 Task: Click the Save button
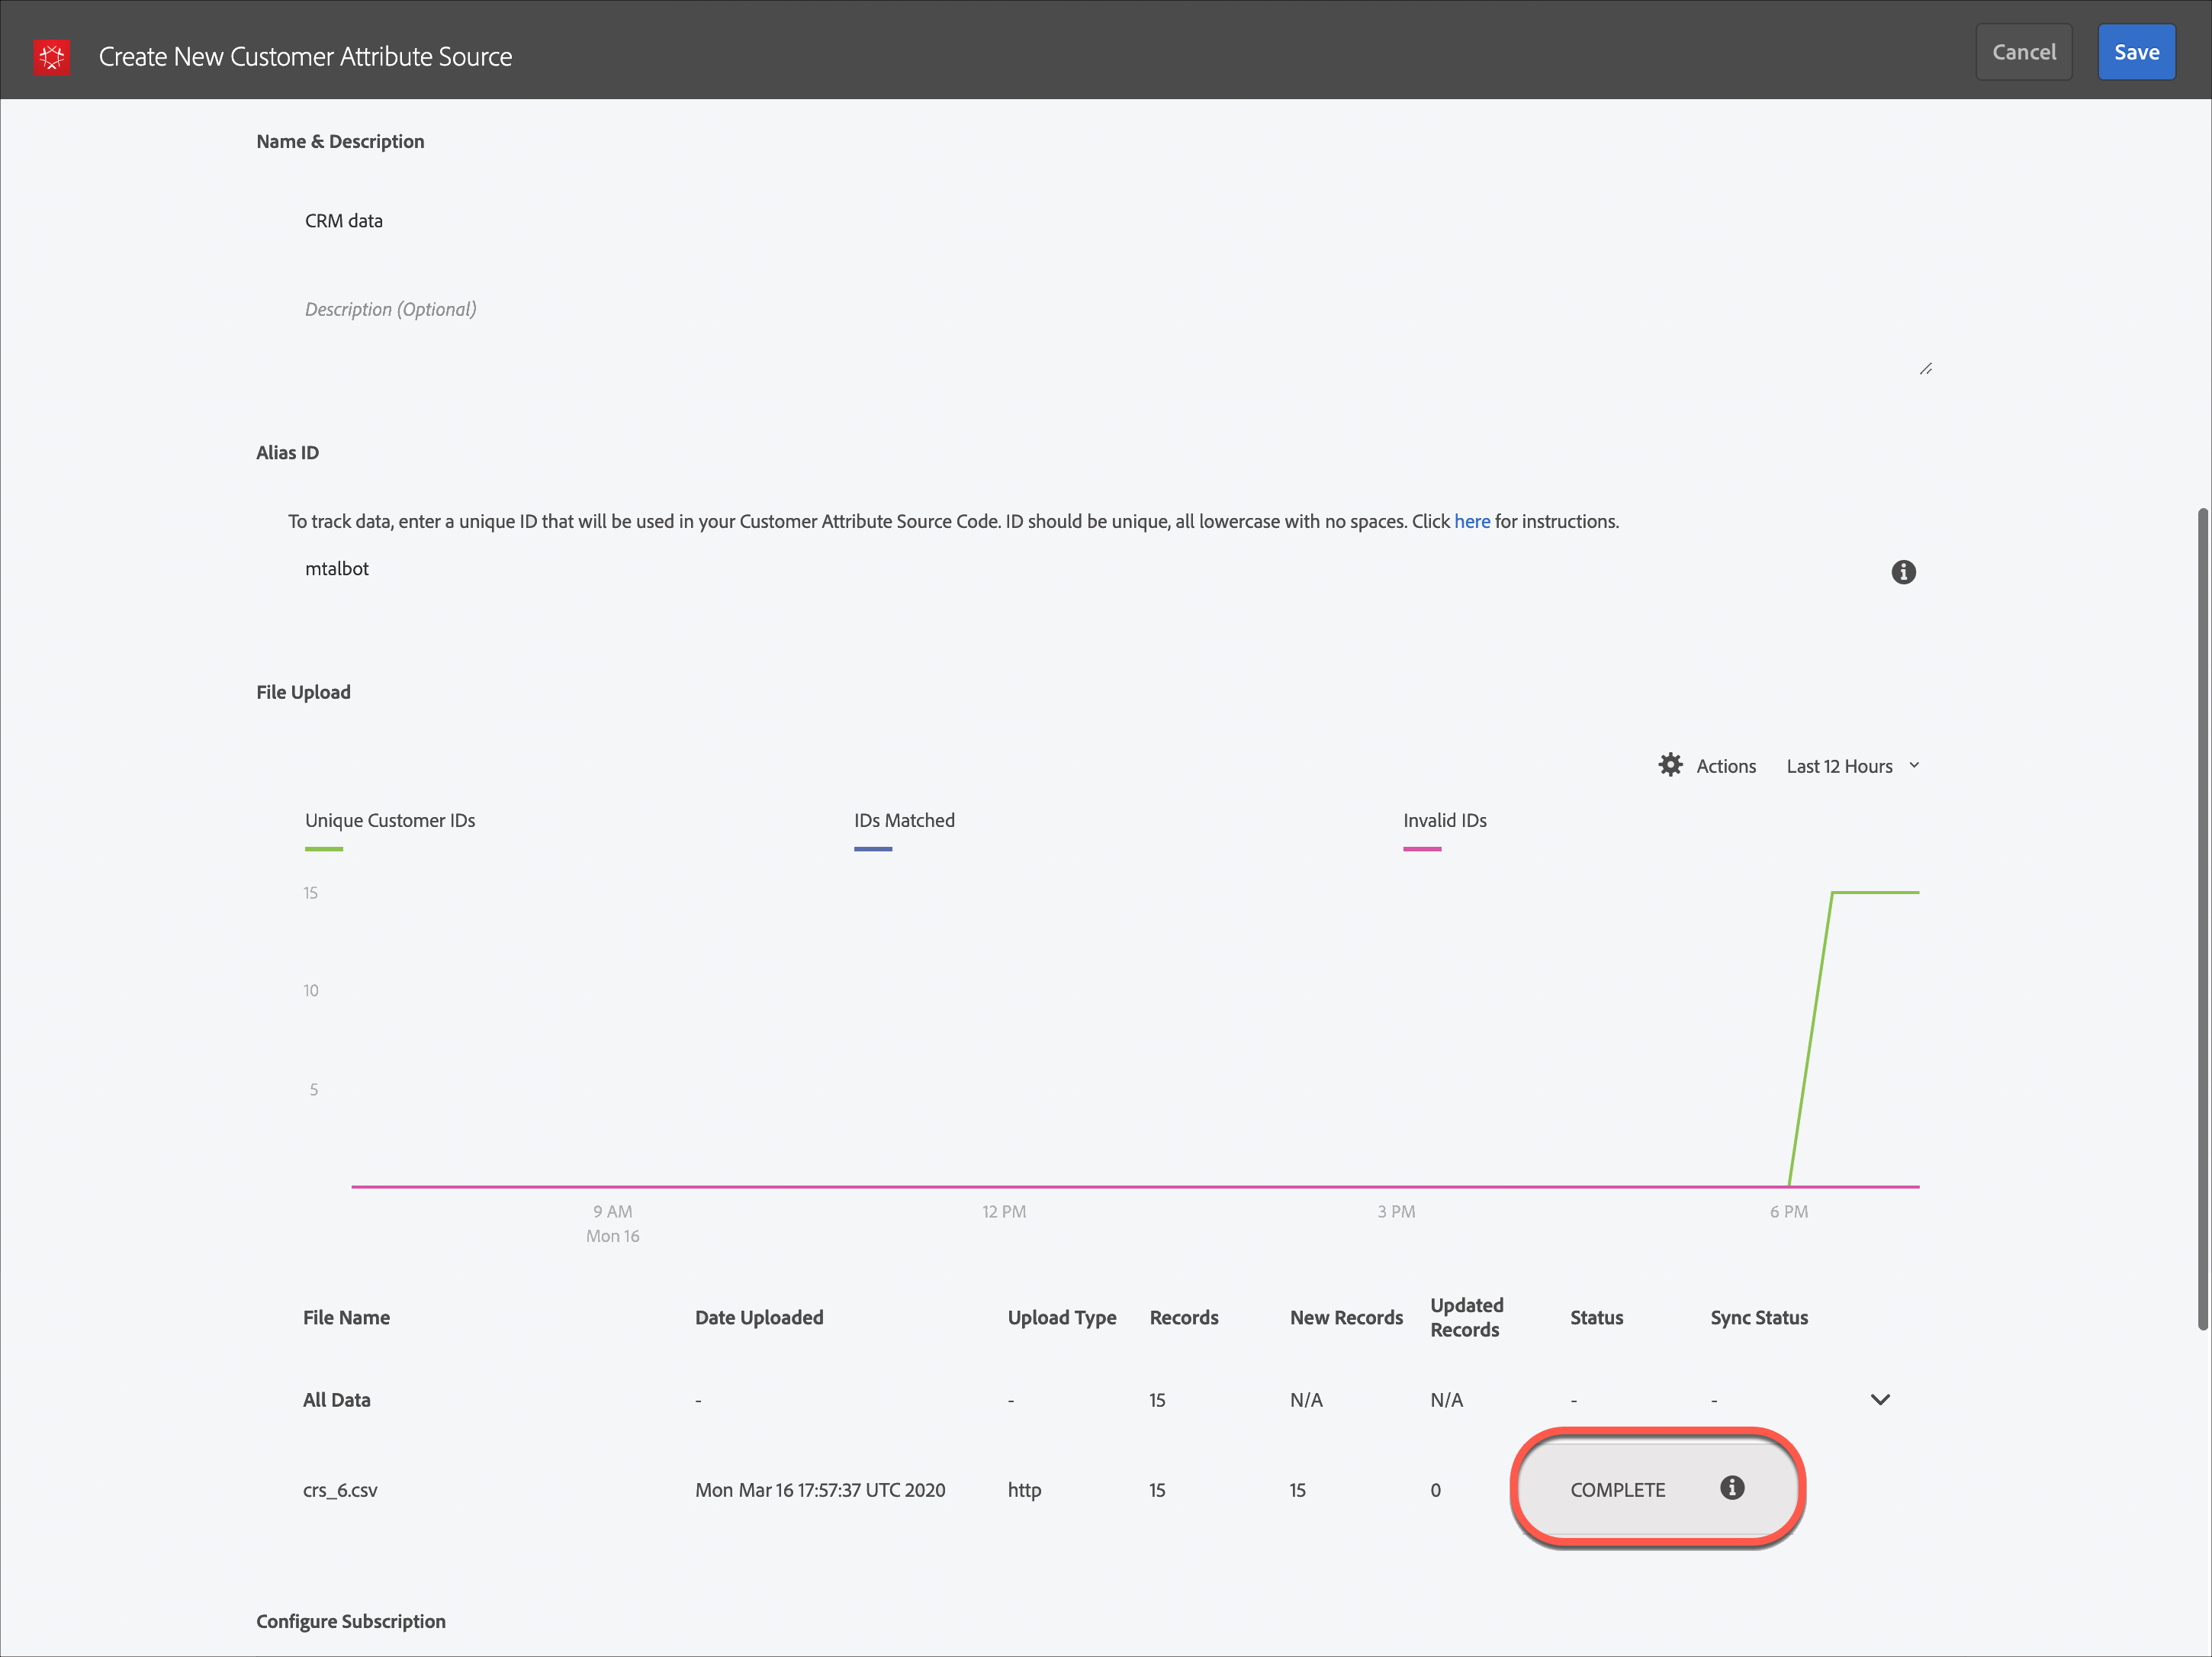coord(2136,52)
